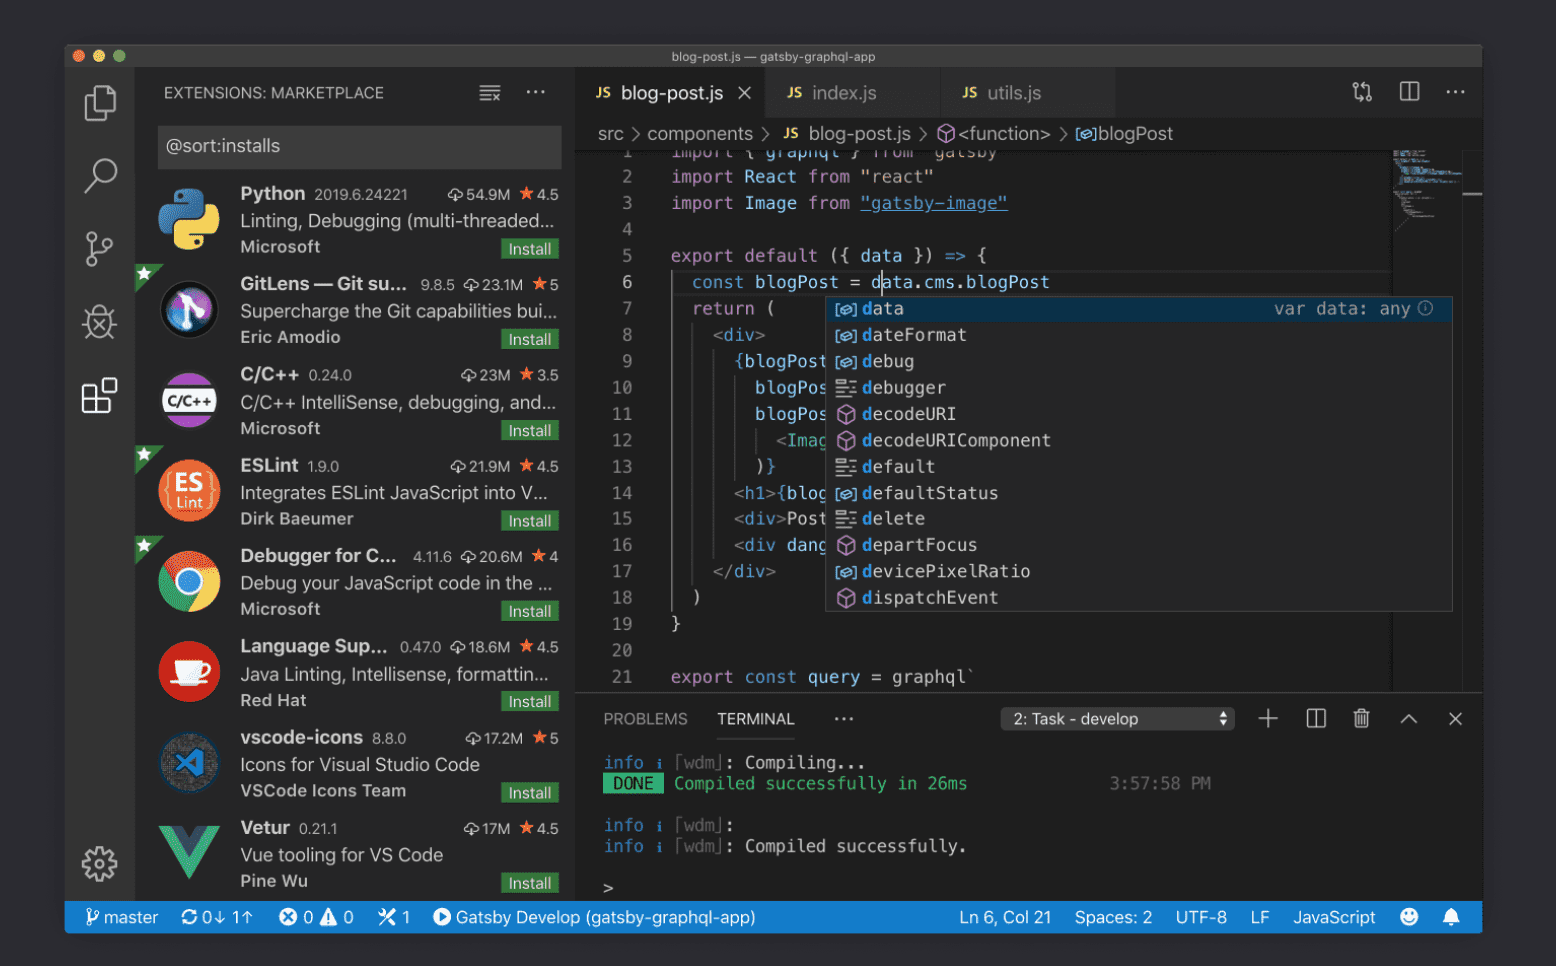Add new terminal with plus icon
The height and width of the screenshot is (966, 1556).
(x=1268, y=718)
